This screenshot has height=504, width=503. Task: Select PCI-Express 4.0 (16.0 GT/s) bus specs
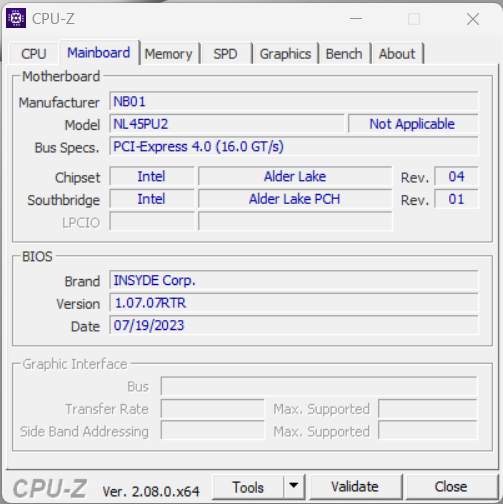click(294, 146)
